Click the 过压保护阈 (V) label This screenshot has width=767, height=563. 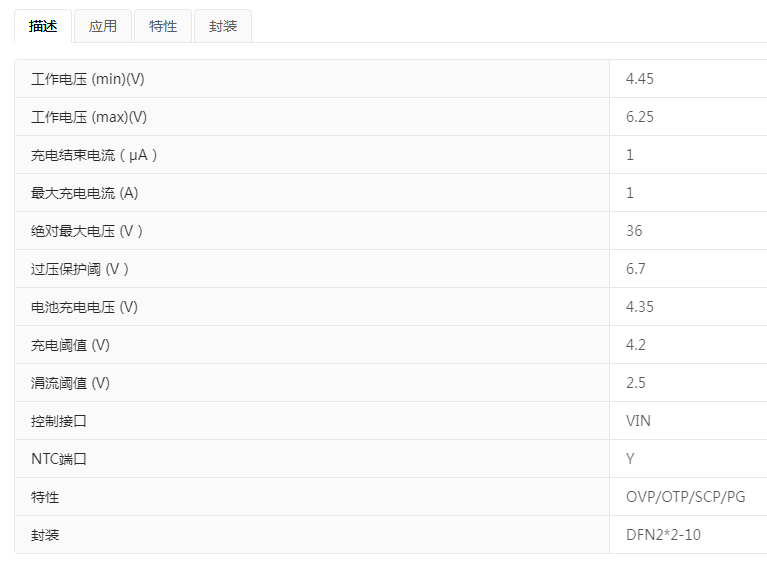click(x=81, y=269)
